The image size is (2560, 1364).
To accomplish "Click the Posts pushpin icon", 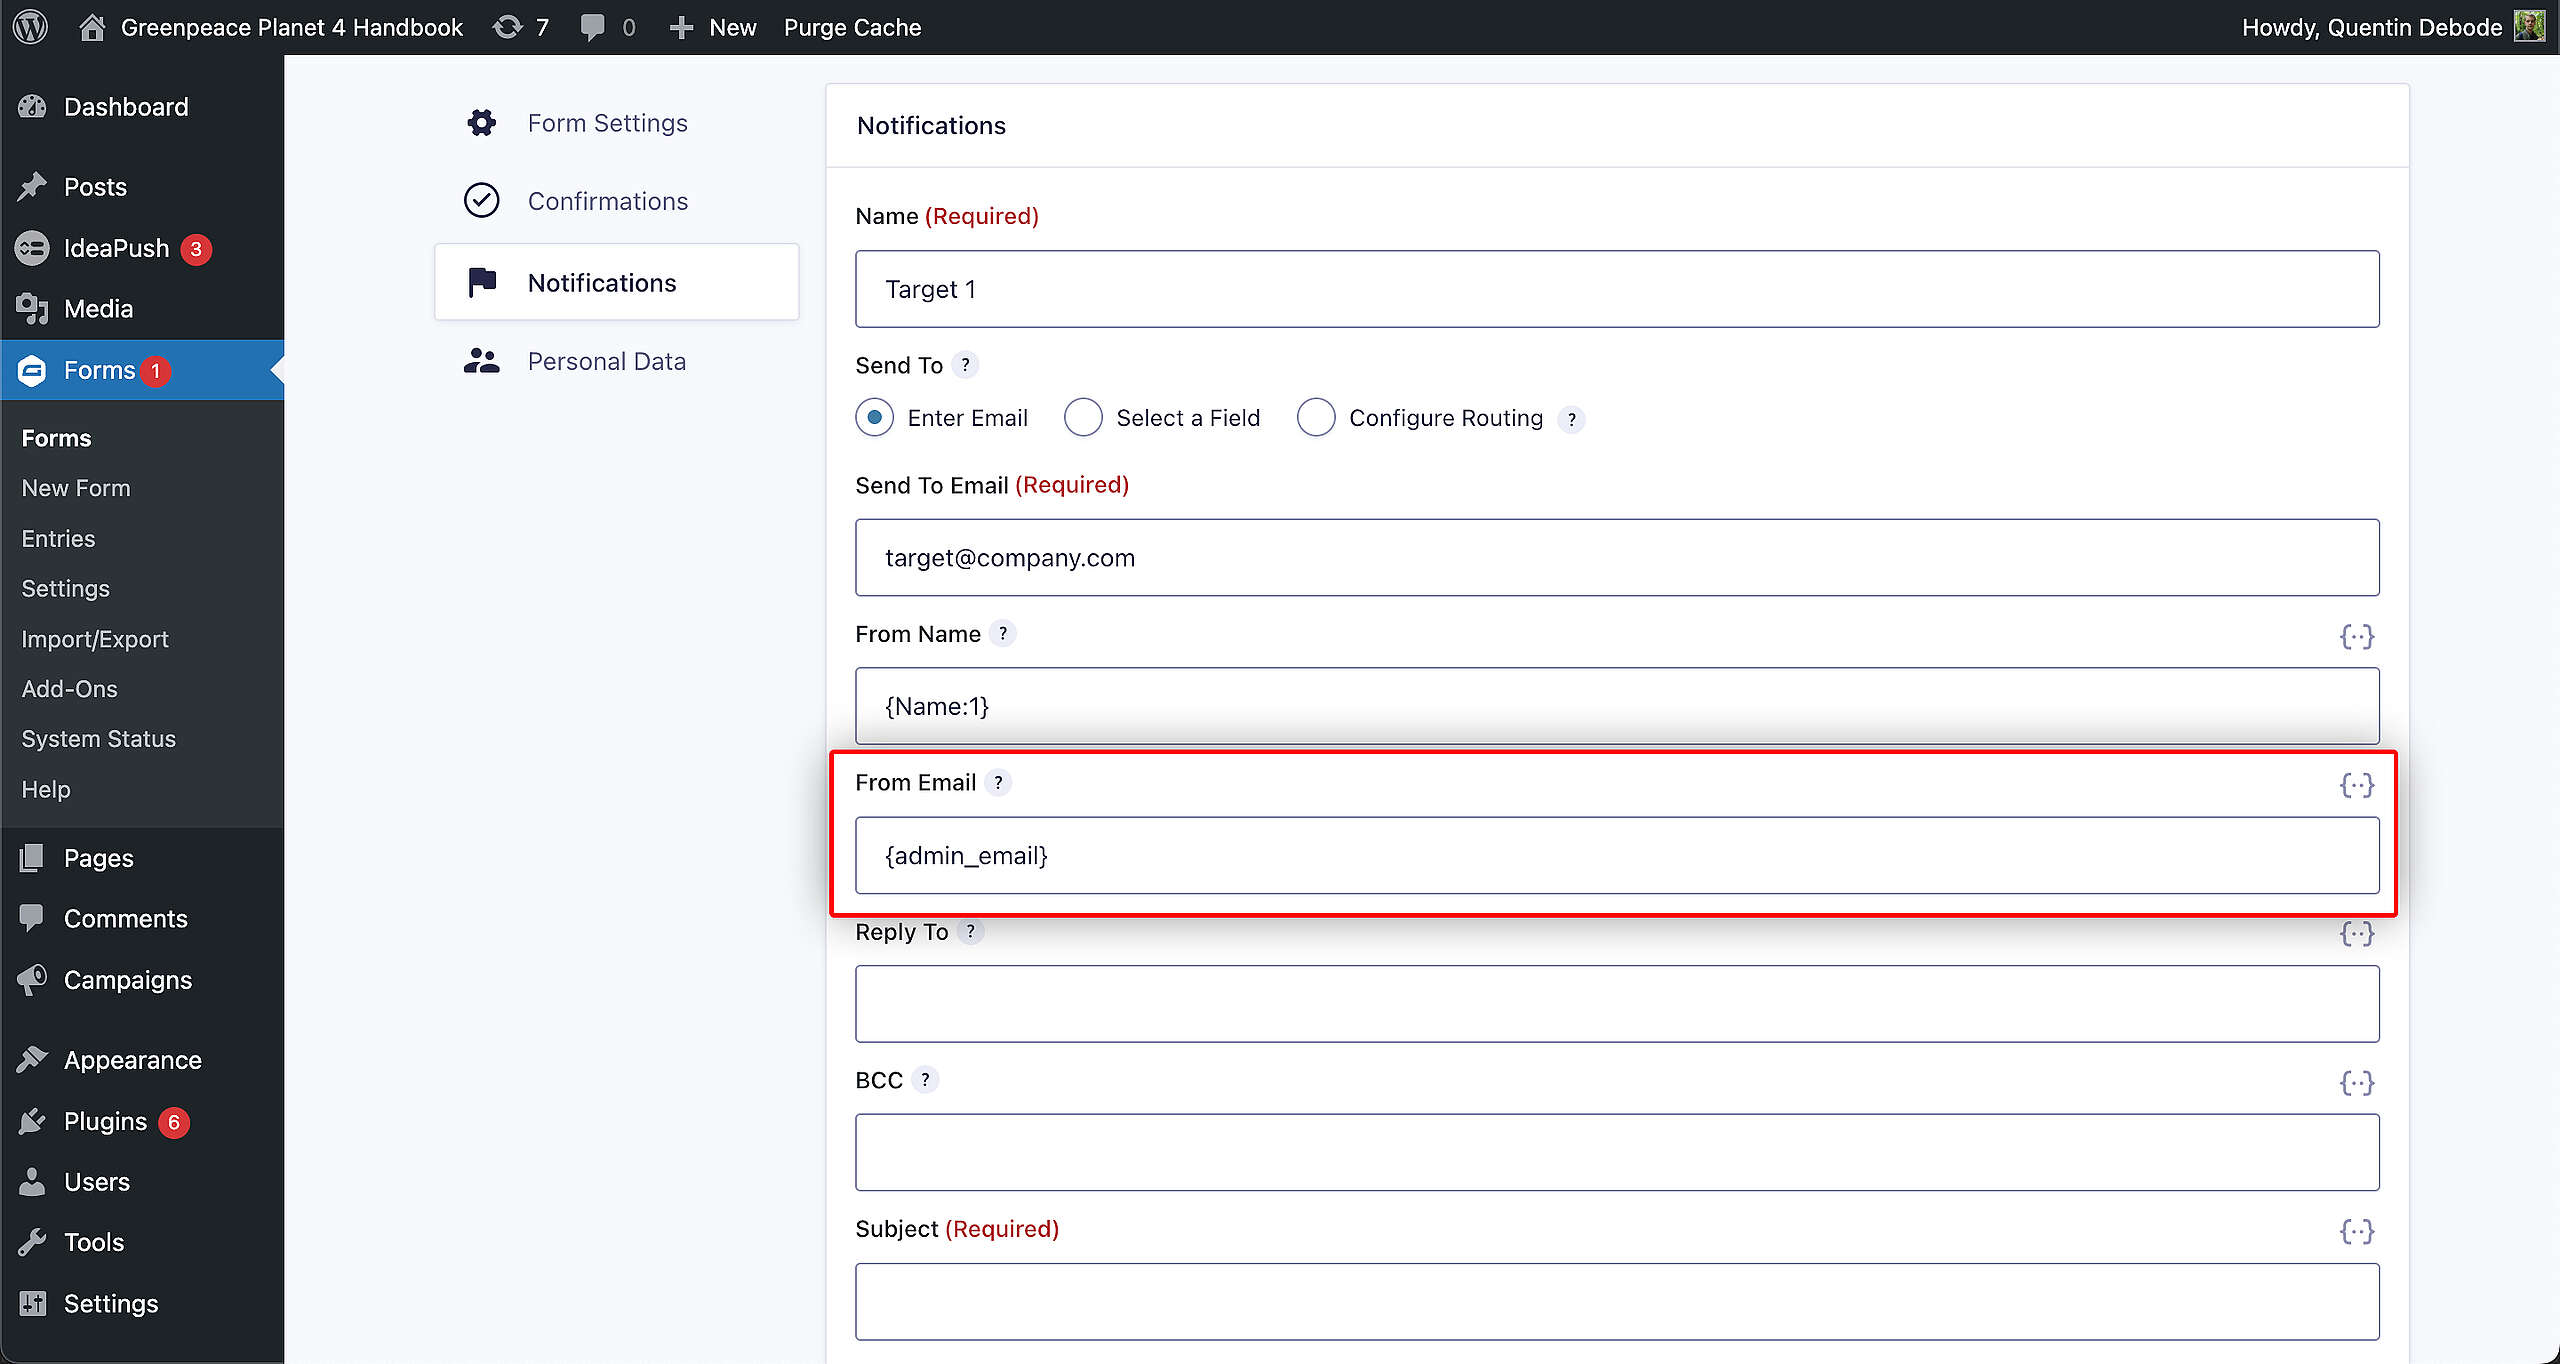I will click(x=32, y=187).
